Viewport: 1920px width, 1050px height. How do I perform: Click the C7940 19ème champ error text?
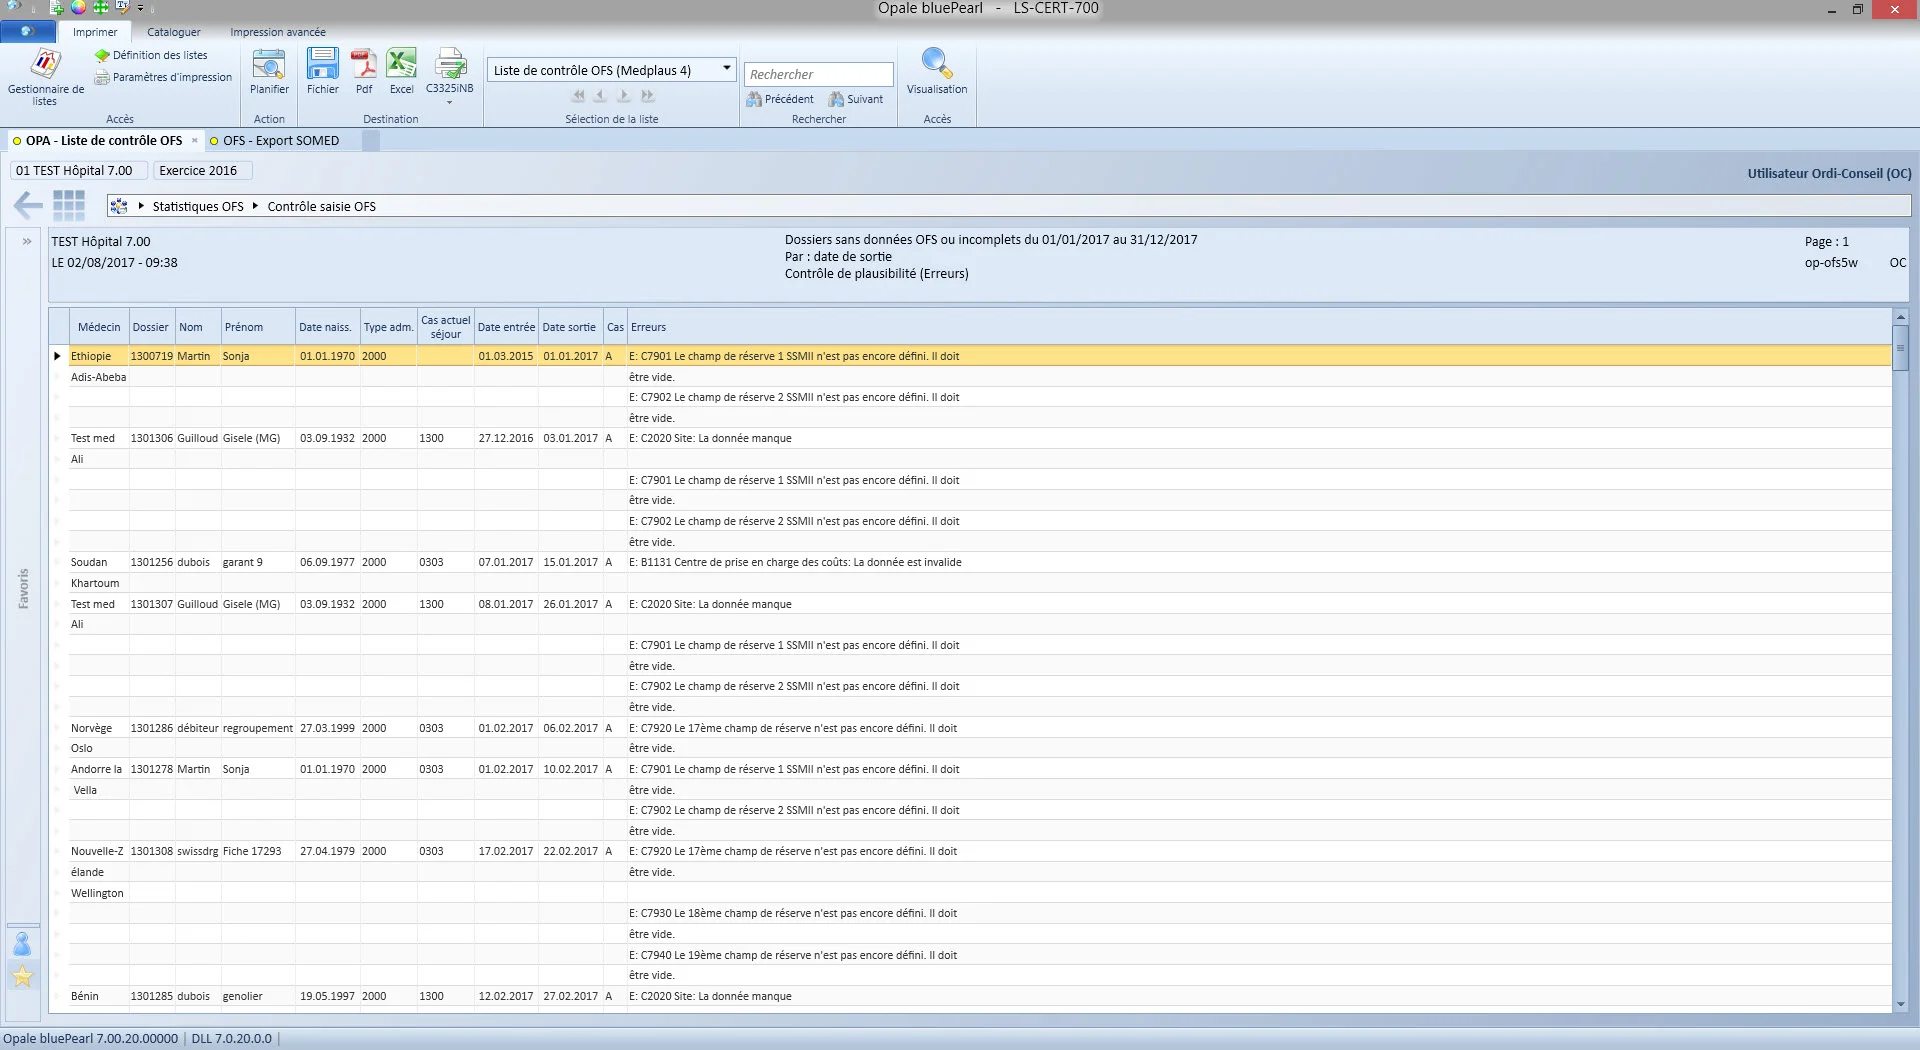tap(793, 955)
